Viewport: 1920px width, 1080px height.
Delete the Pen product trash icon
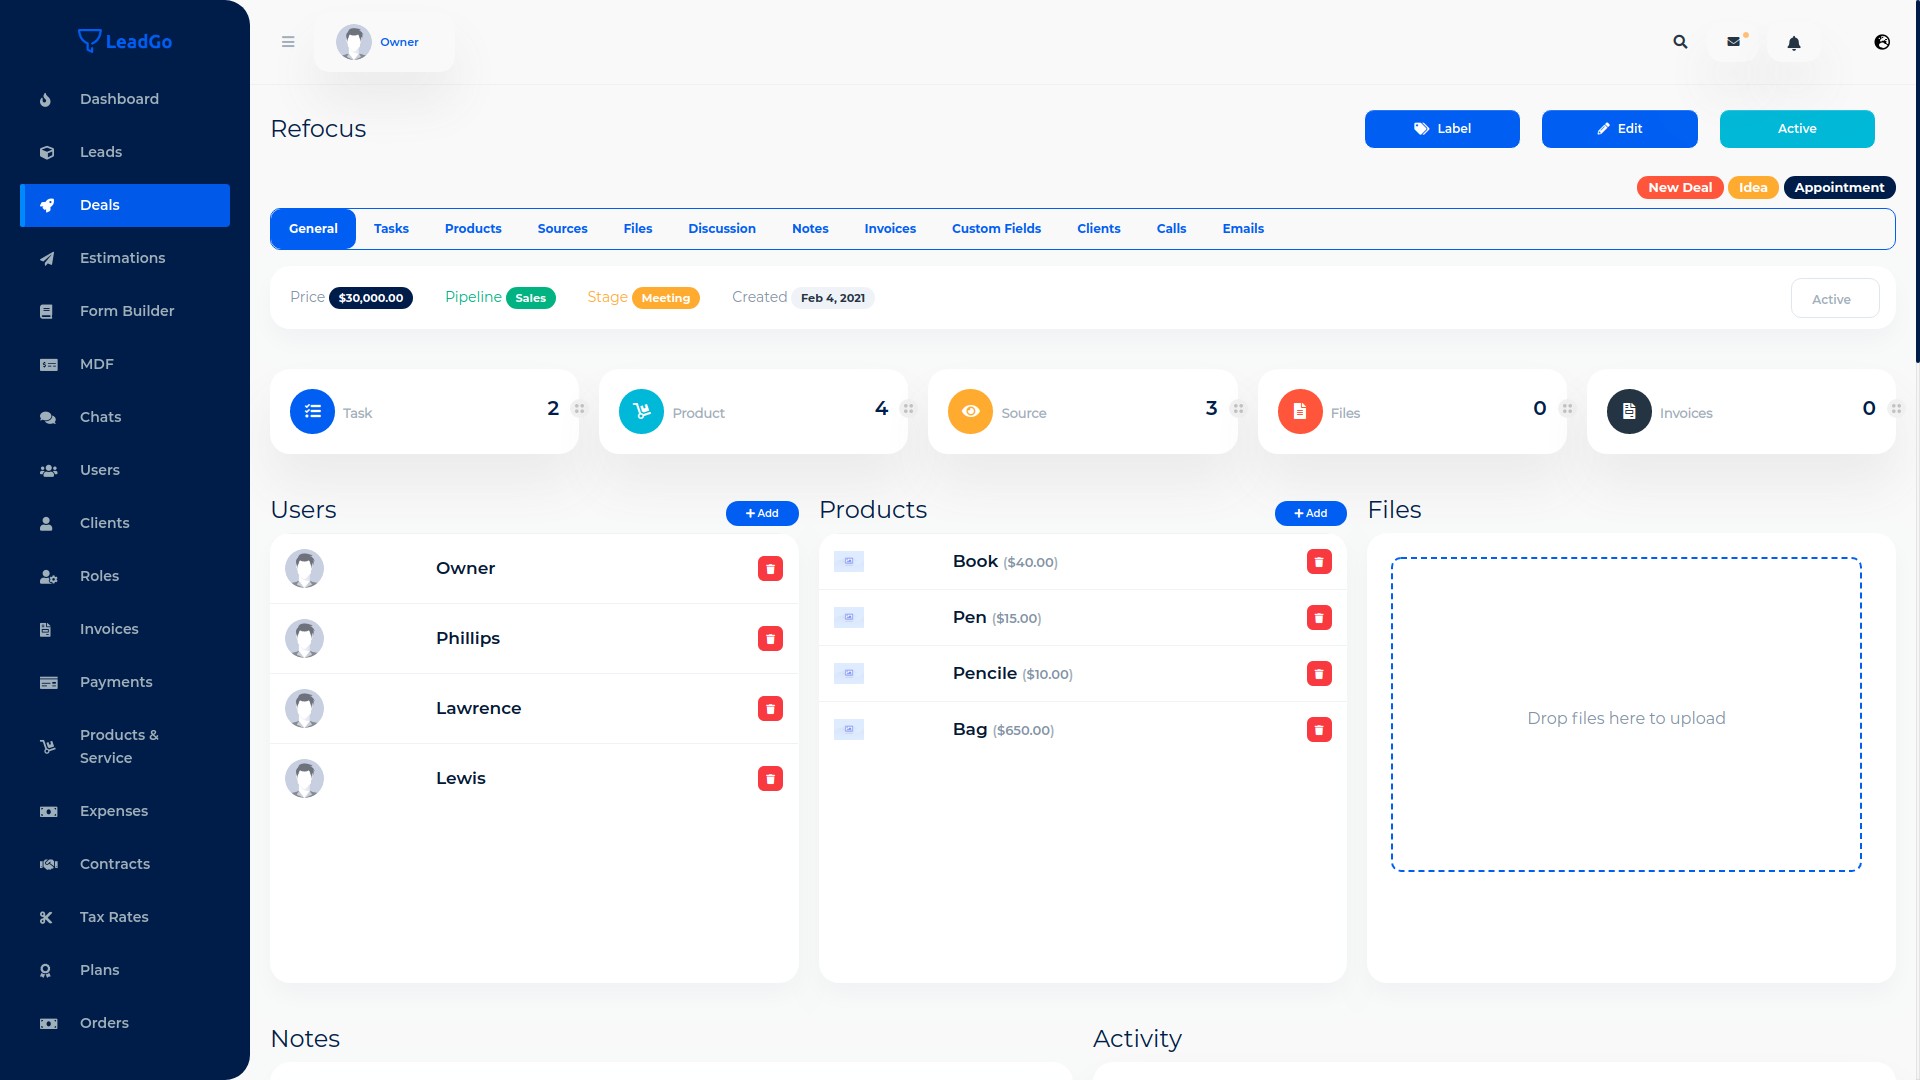tap(1319, 618)
